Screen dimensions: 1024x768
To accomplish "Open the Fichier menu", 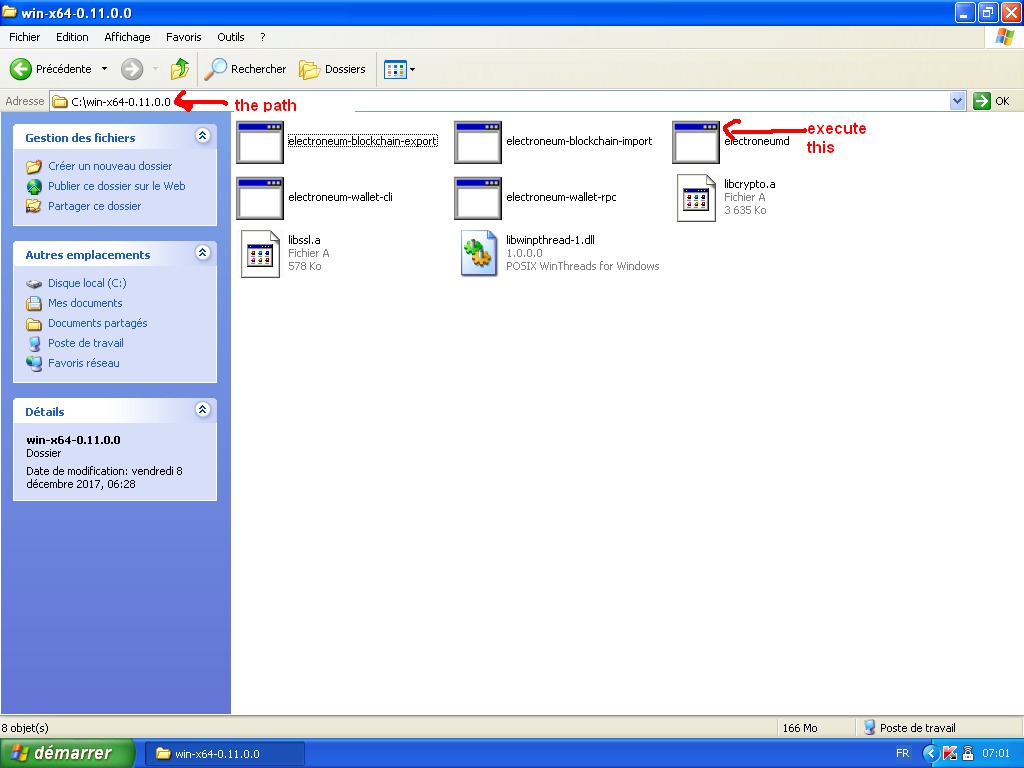I will pos(24,37).
